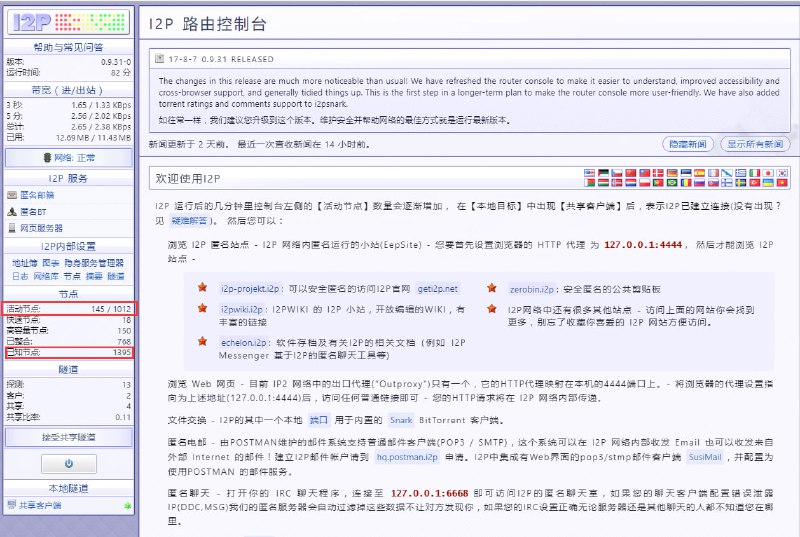
Task: Click the i2p-projekt.i2p link
Action: coord(250,289)
